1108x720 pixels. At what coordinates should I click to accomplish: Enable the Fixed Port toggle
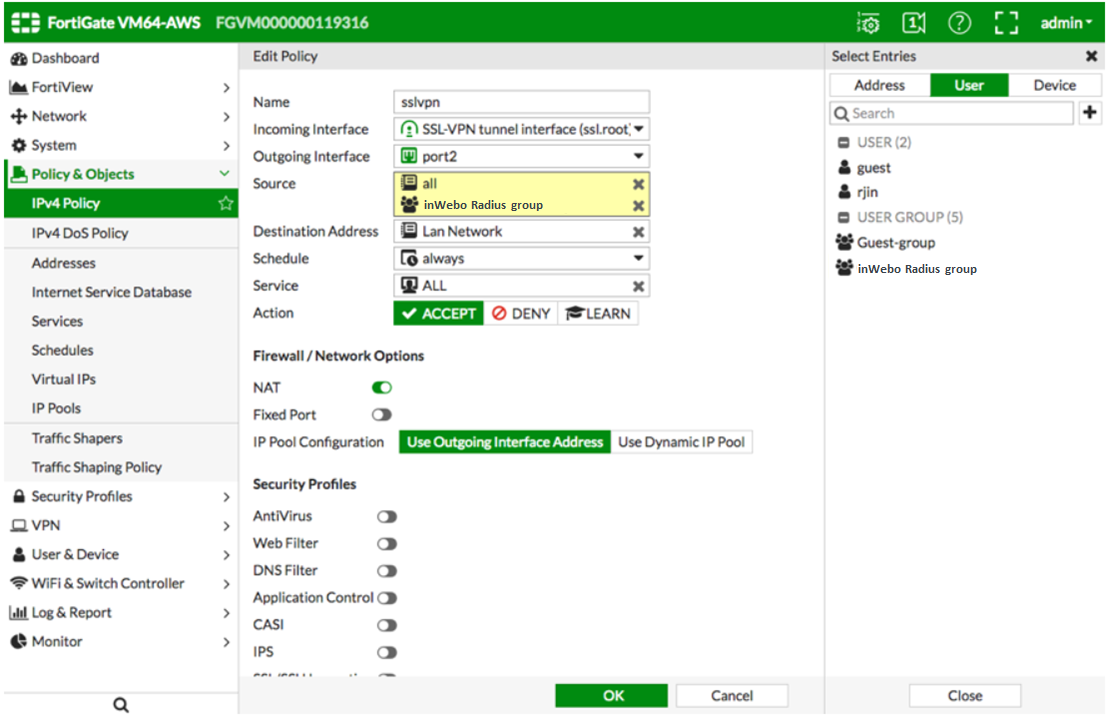pyautogui.click(x=382, y=415)
